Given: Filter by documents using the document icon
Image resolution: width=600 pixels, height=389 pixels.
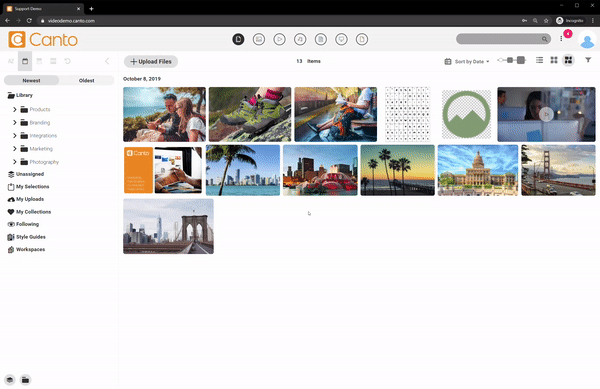Looking at the screenshot, I should point(321,39).
